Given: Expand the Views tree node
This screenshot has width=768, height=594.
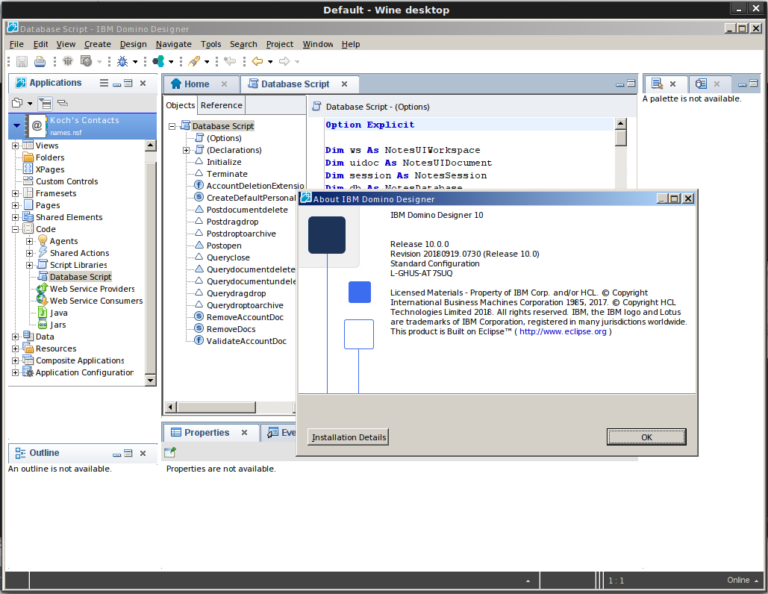Looking at the screenshot, I should [x=15, y=145].
